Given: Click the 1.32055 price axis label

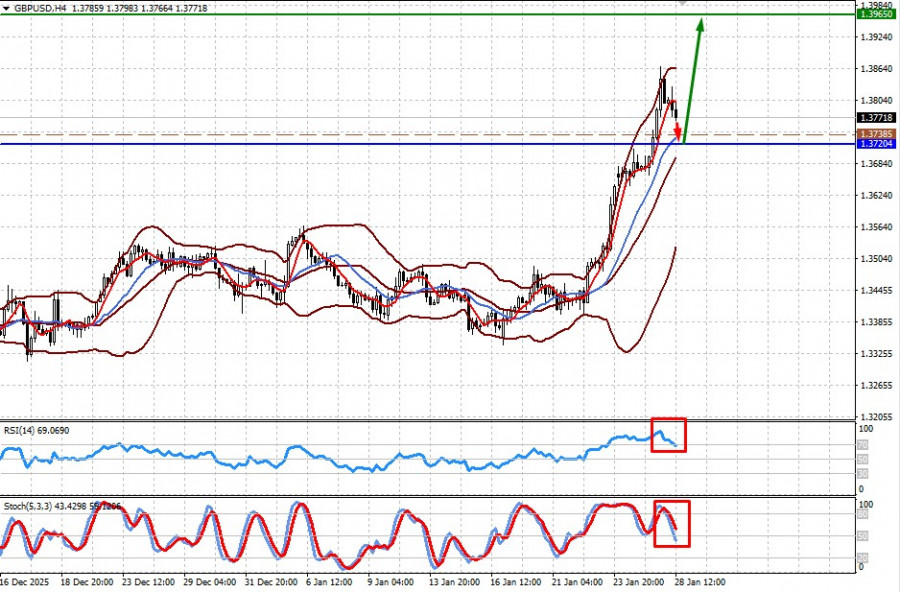Looking at the screenshot, I should [x=876, y=417].
